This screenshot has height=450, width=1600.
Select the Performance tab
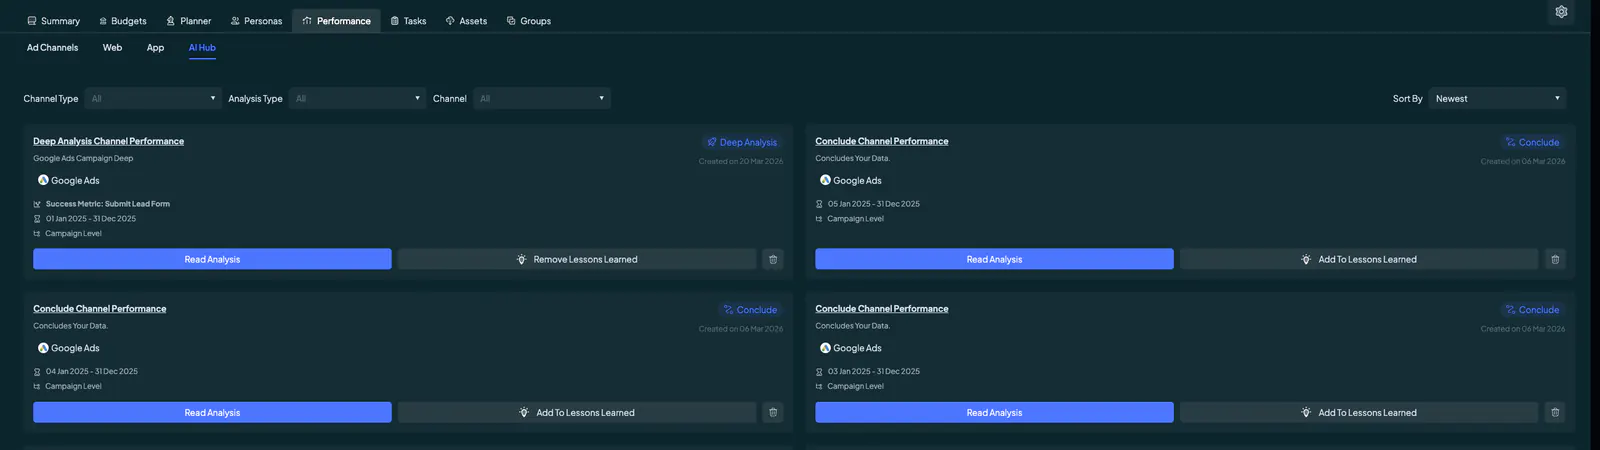point(336,21)
